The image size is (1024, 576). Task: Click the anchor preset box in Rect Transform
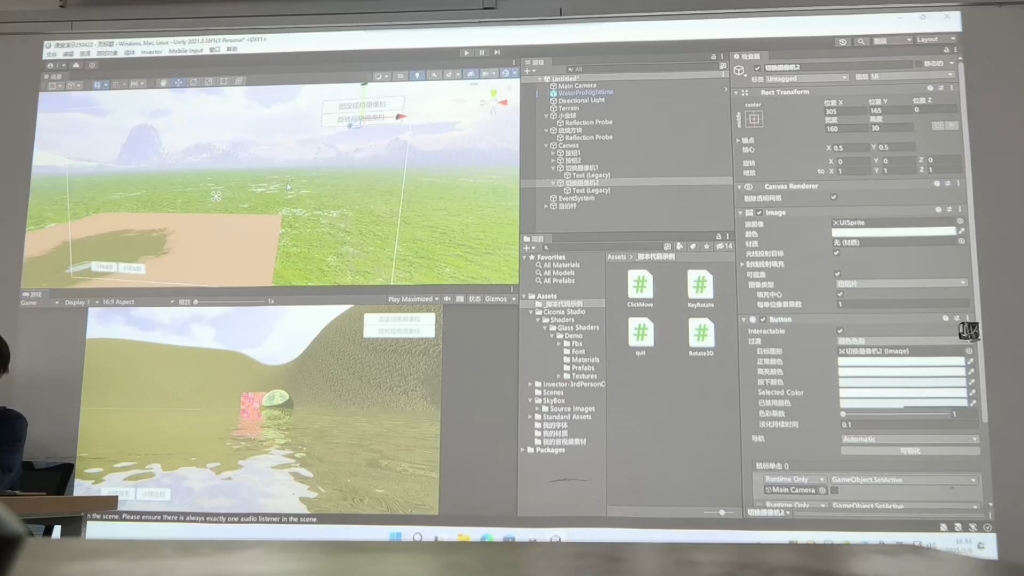pos(754,120)
